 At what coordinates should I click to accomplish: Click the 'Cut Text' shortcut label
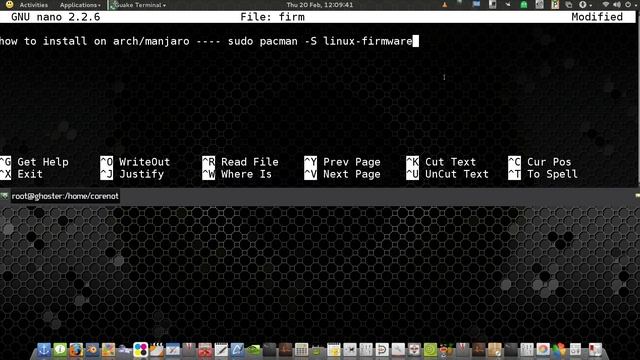click(x=451, y=162)
